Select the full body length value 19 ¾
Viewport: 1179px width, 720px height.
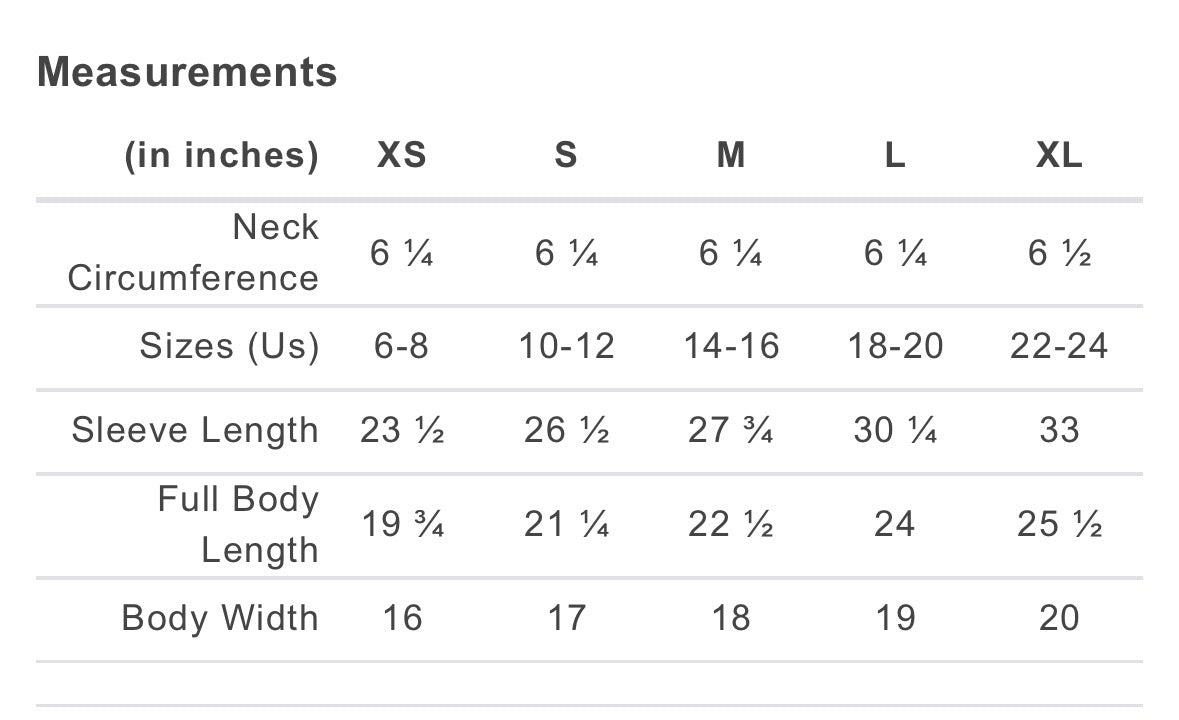[401, 524]
